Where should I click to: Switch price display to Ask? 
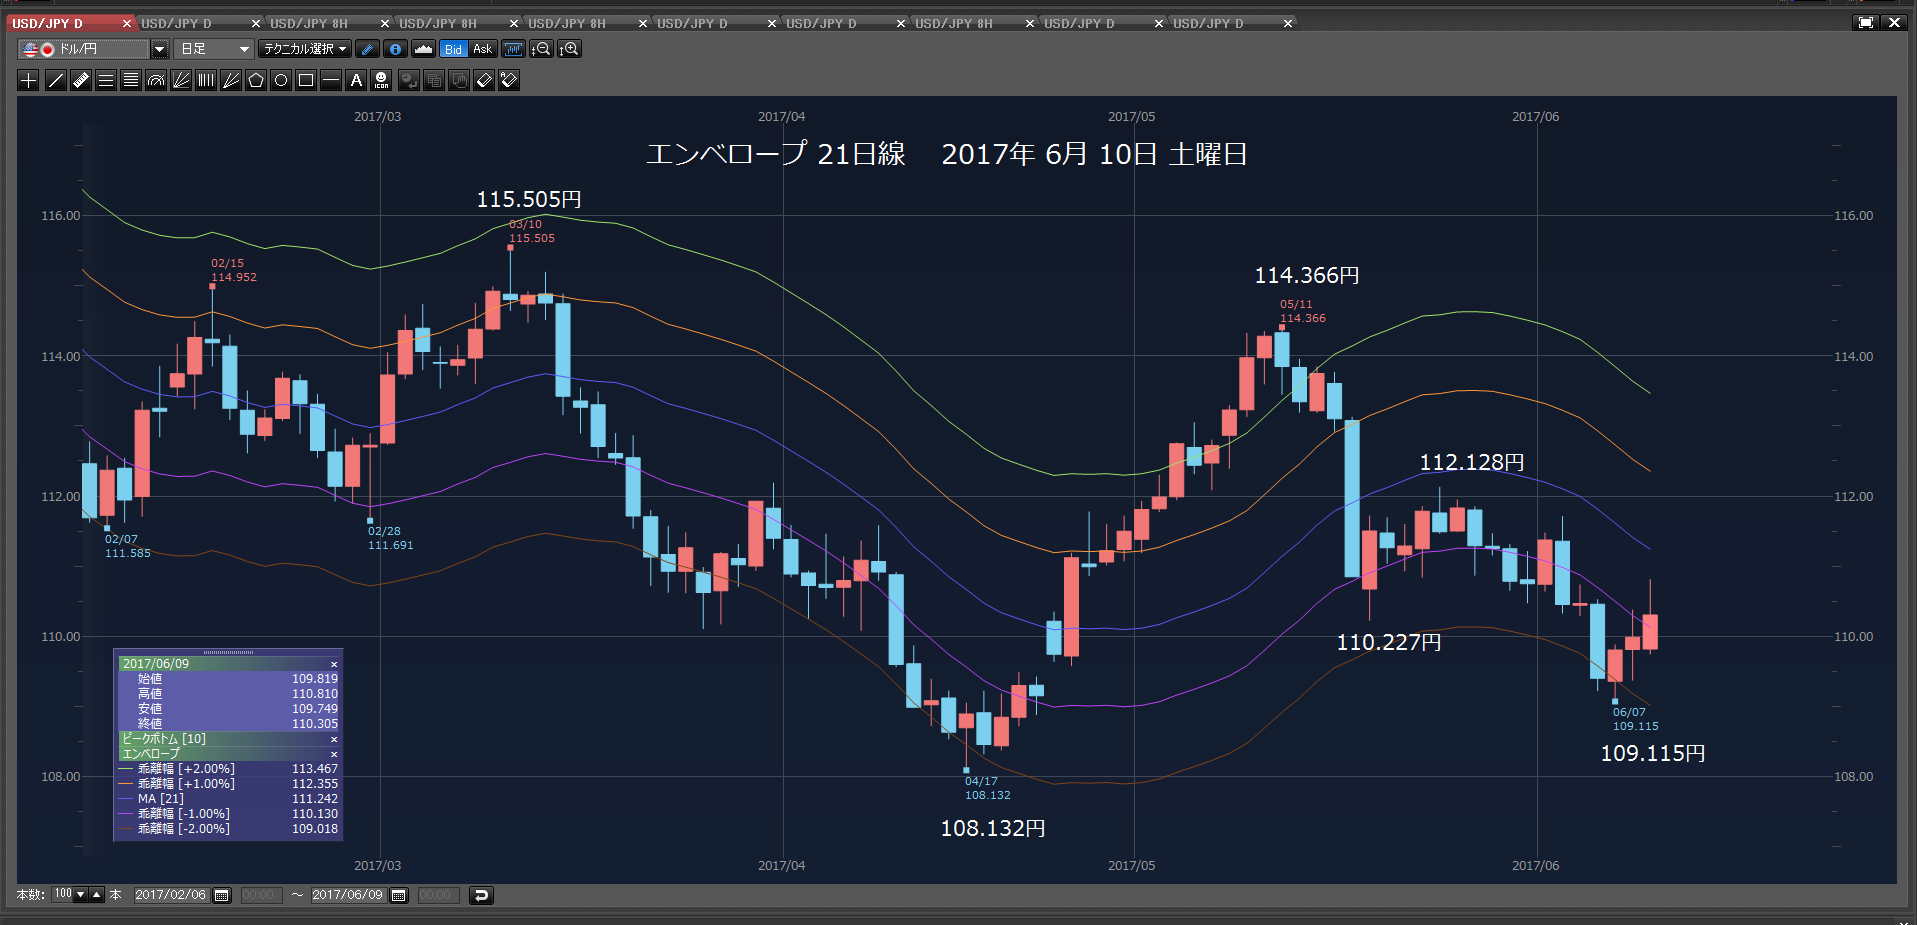coord(482,49)
